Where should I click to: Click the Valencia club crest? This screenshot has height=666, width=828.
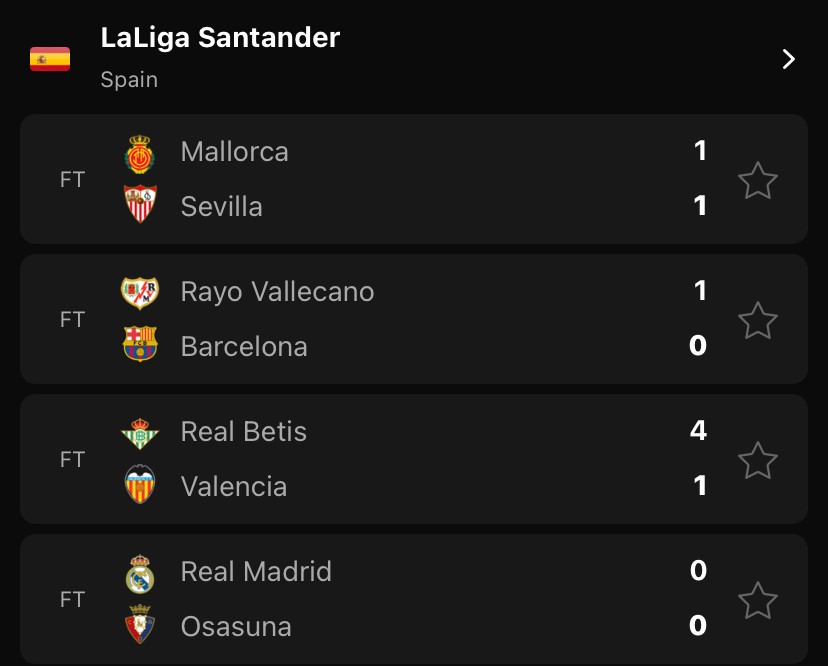point(140,486)
